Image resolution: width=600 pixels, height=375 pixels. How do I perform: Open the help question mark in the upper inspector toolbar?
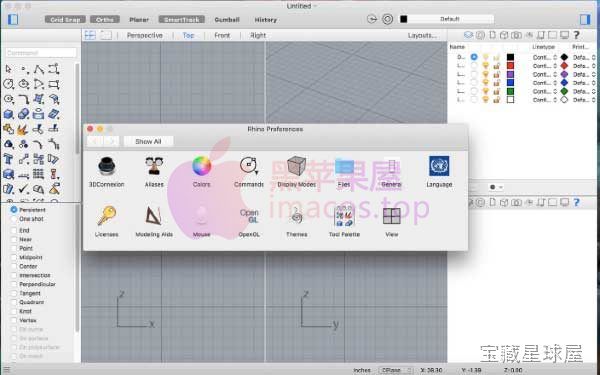[x=576, y=35]
